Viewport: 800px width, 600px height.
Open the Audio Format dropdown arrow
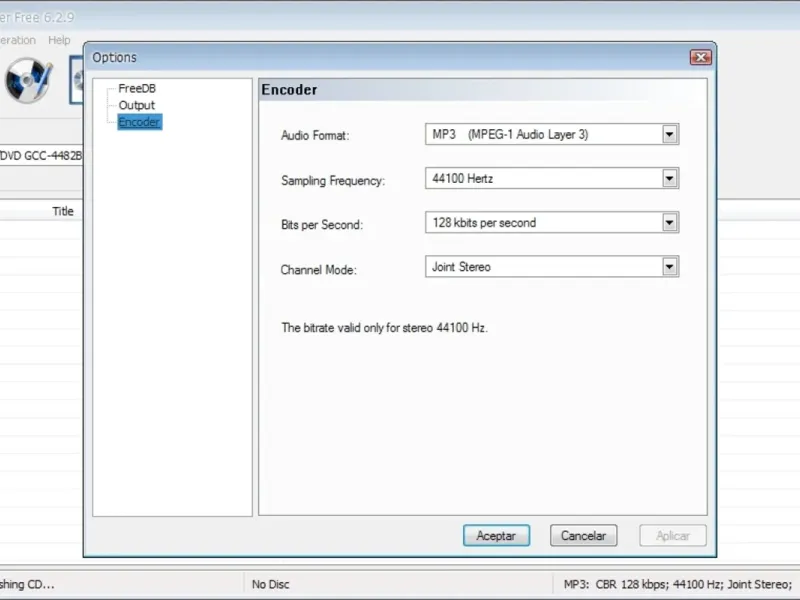coord(669,135)
